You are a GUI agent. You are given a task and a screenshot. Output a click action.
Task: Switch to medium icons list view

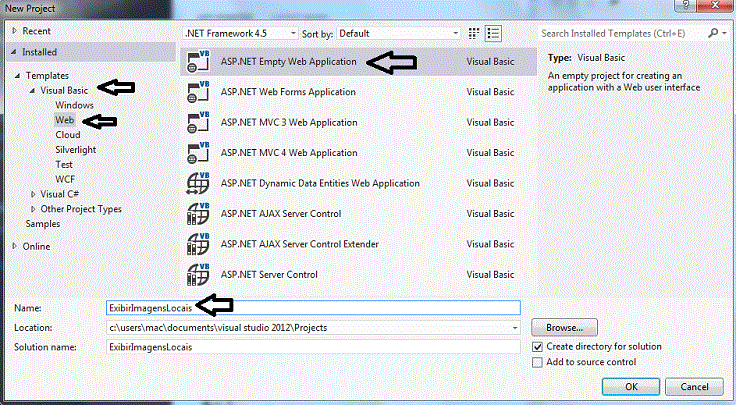493,33
